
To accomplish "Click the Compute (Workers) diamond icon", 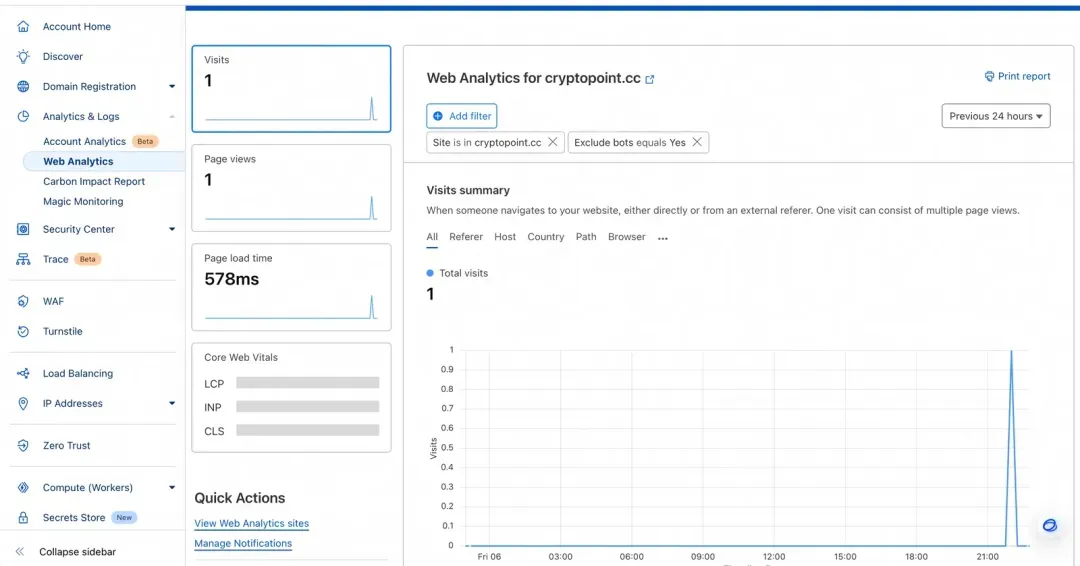I will 23,488.
